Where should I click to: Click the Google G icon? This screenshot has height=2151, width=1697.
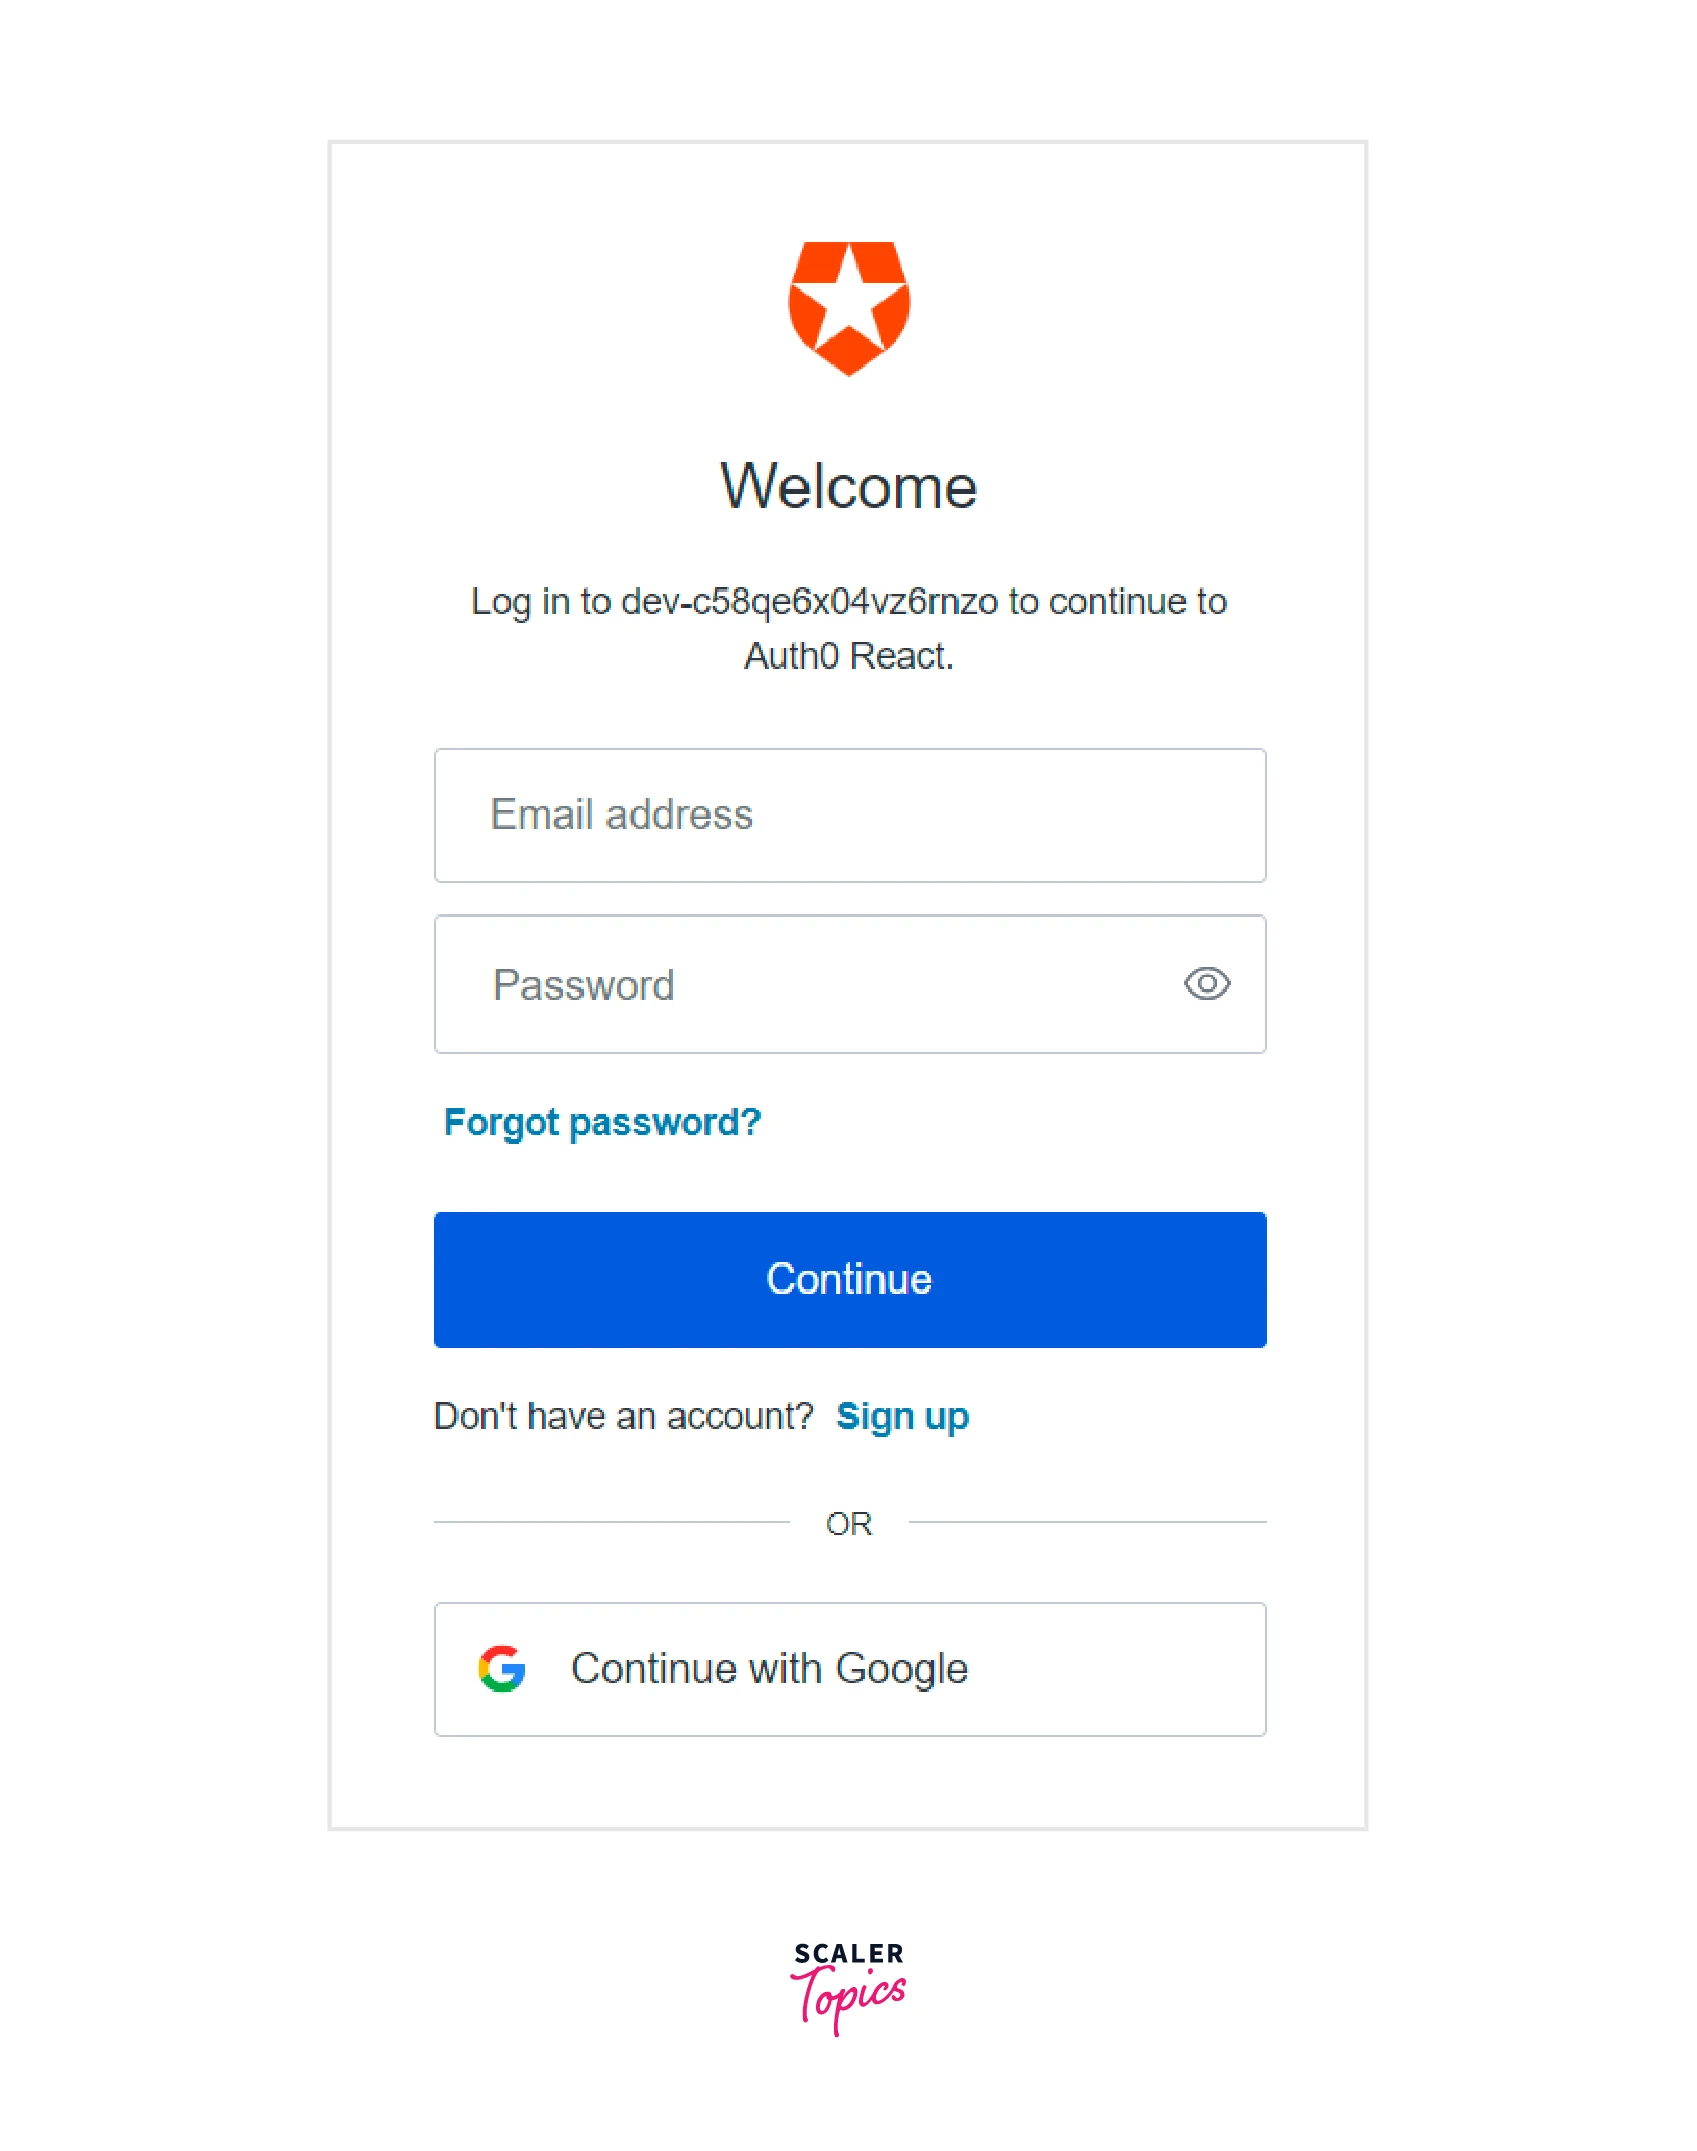(502, 1668)
